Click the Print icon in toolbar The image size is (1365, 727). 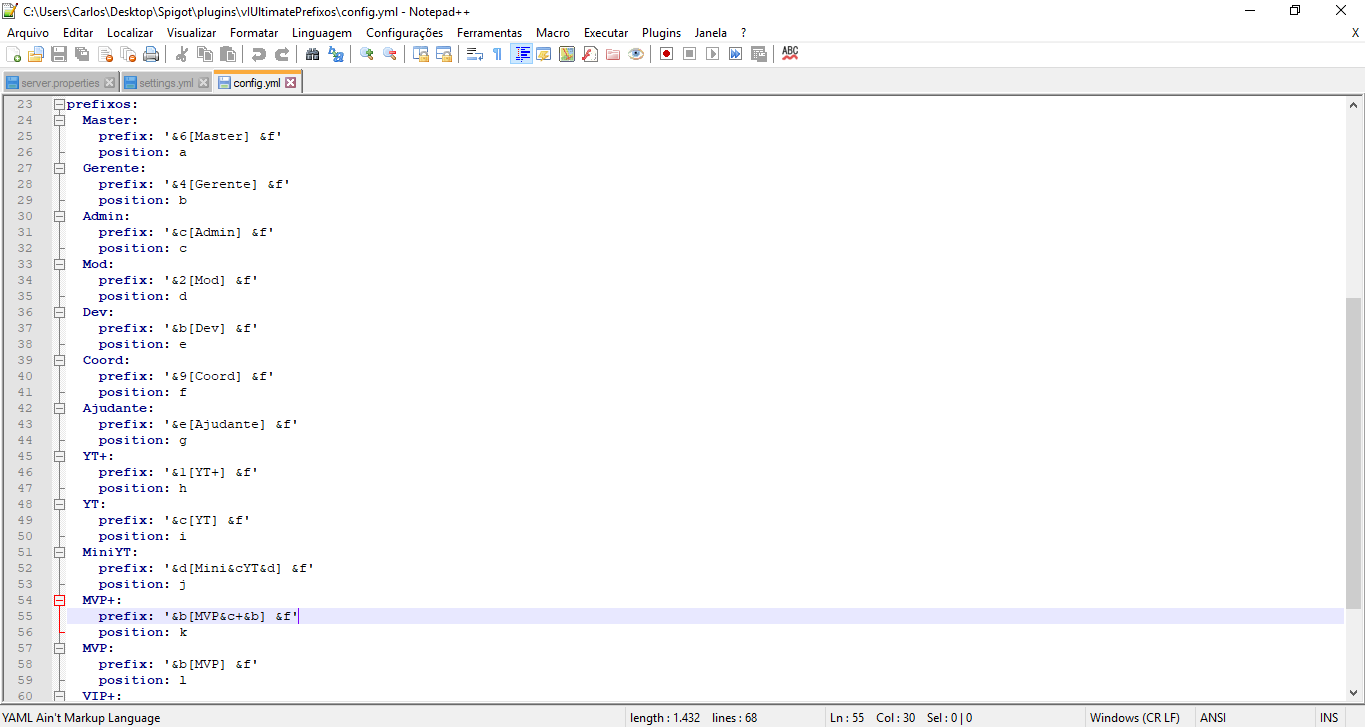tap(151, 54)
